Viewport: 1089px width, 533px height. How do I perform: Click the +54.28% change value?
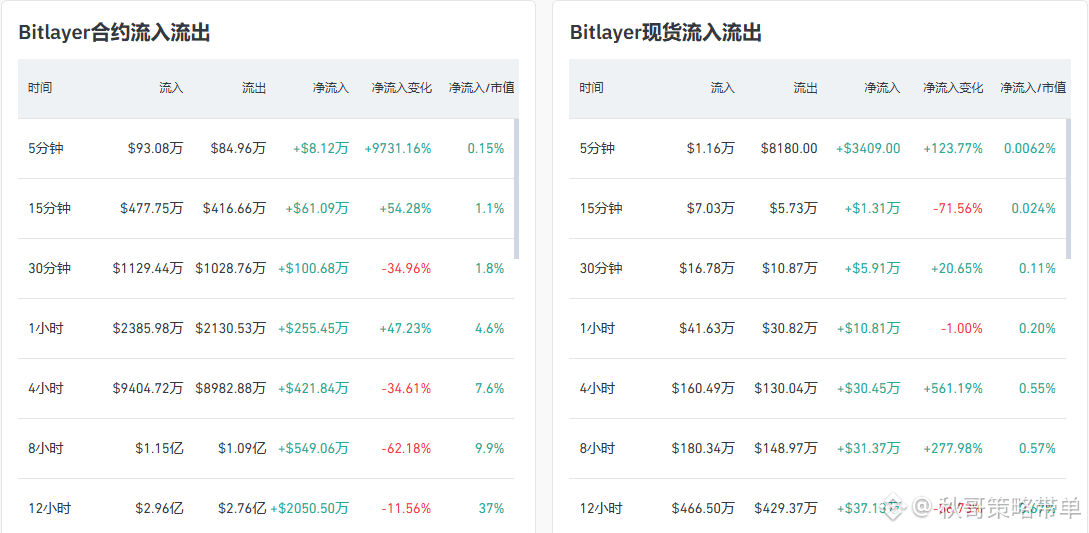[x=406, y=208]
